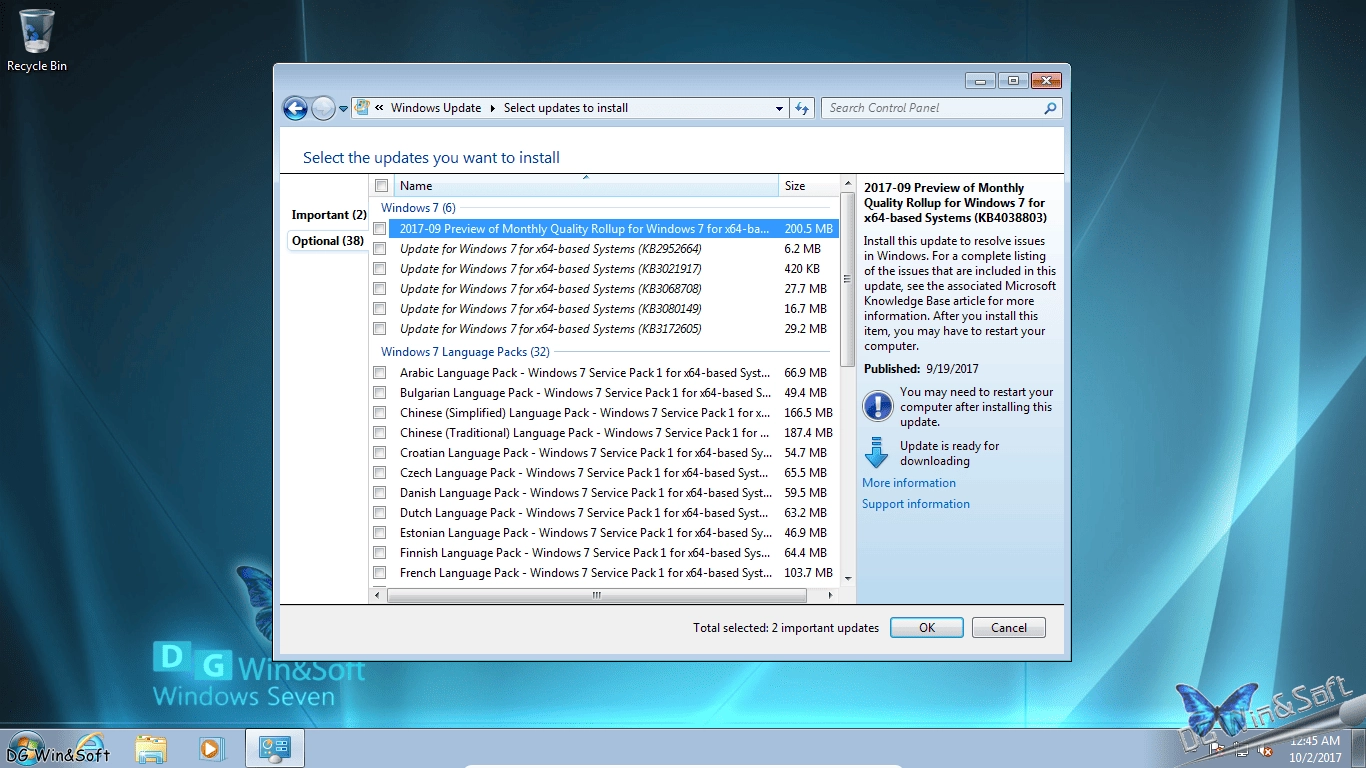Open the Recycle Bin desktop icon

click(37, 41)
